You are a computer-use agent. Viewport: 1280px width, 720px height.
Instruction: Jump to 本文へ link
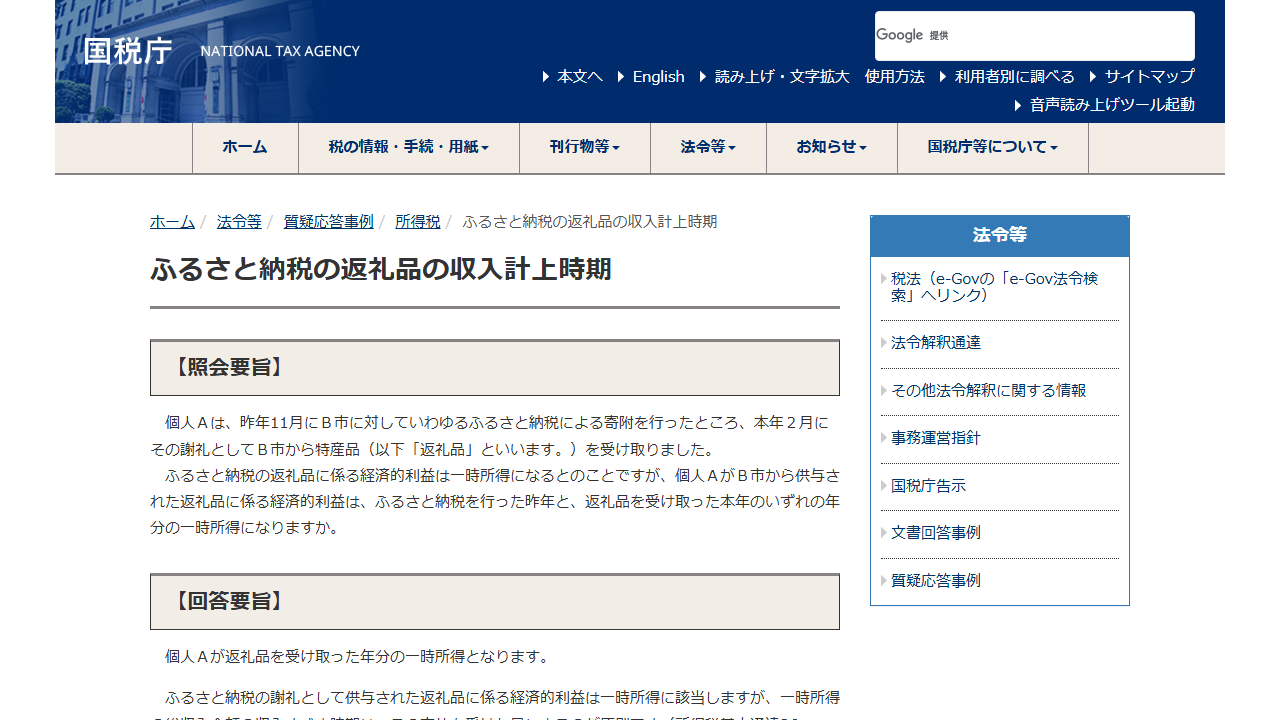point(580,76)
